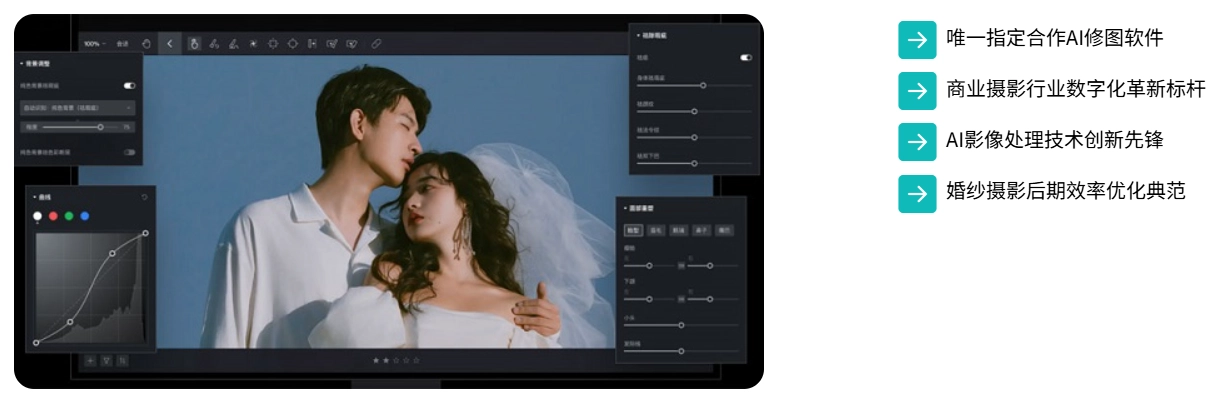1225x408 pixels.
Task: Collapse the 曲线 curves panel
Action: pos(34,197)
